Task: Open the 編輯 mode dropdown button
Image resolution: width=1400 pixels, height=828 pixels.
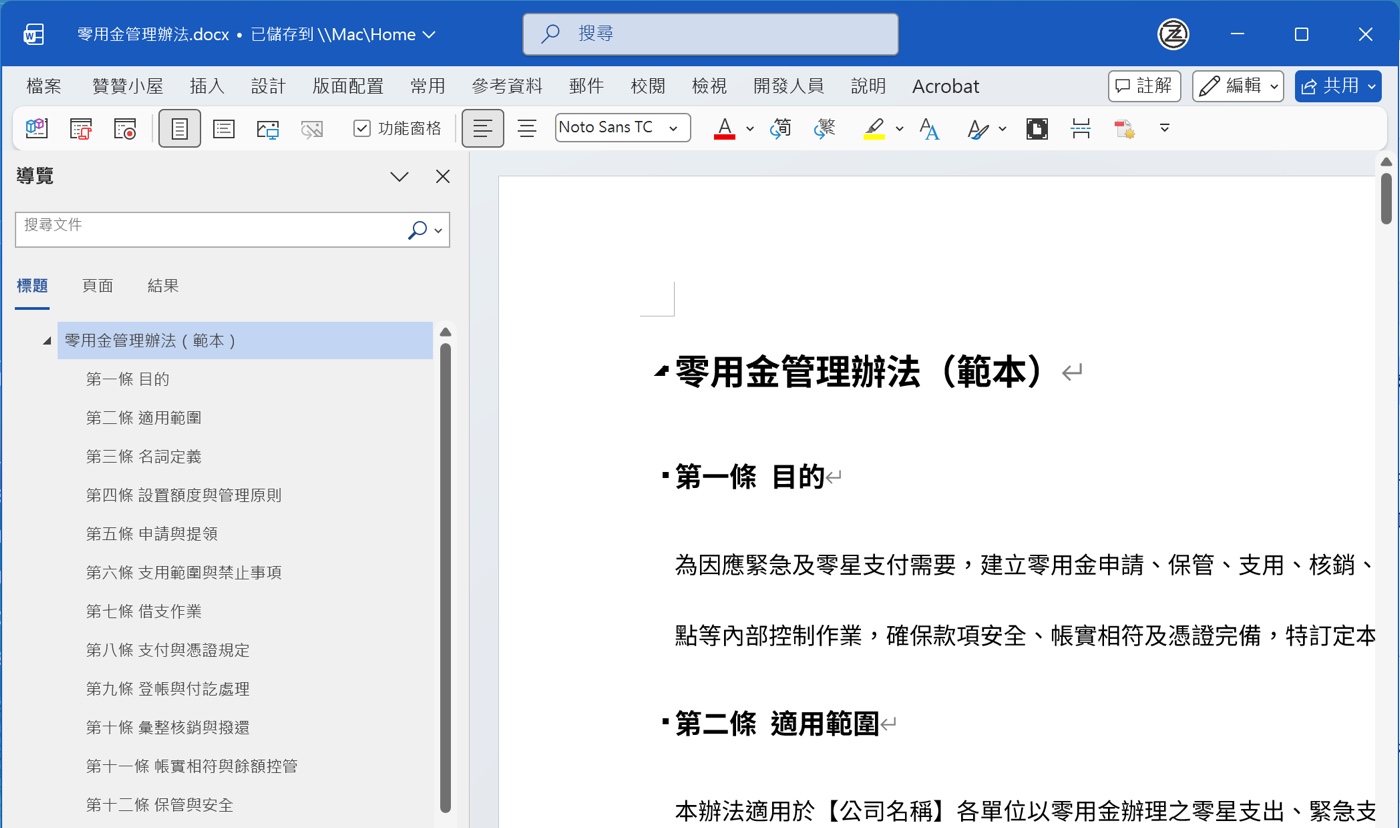Action: point(1238,86)
